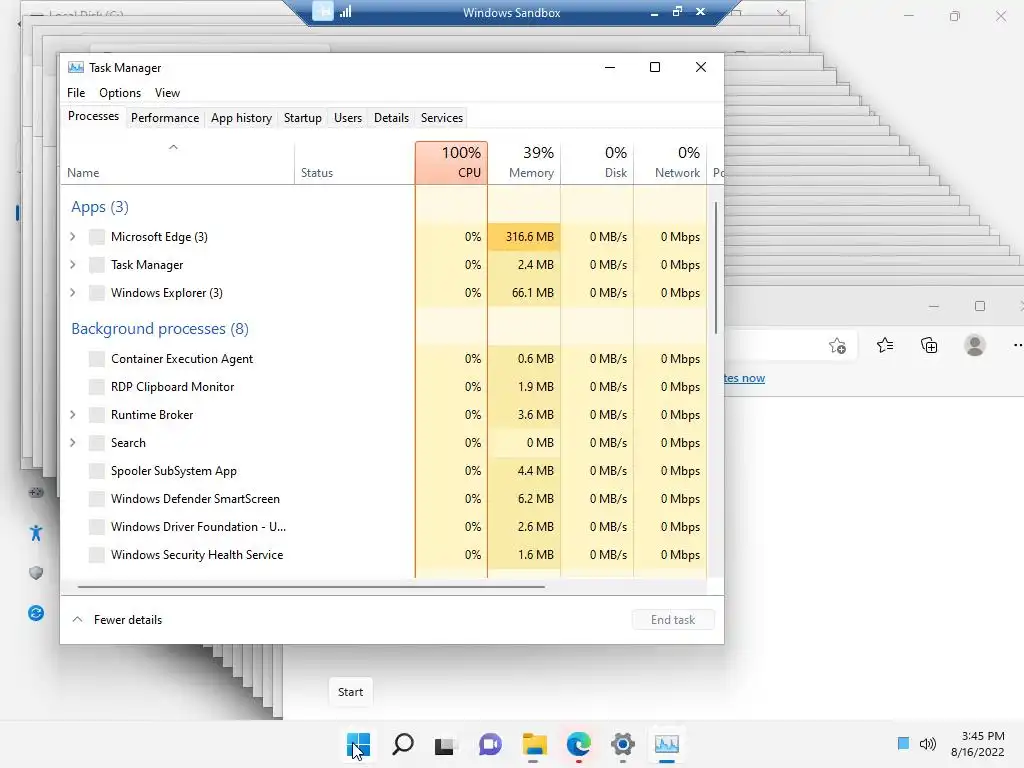Open Task View on the taskbar
1024x768 pixels.
pyautogui.click(x=445, y=745)
